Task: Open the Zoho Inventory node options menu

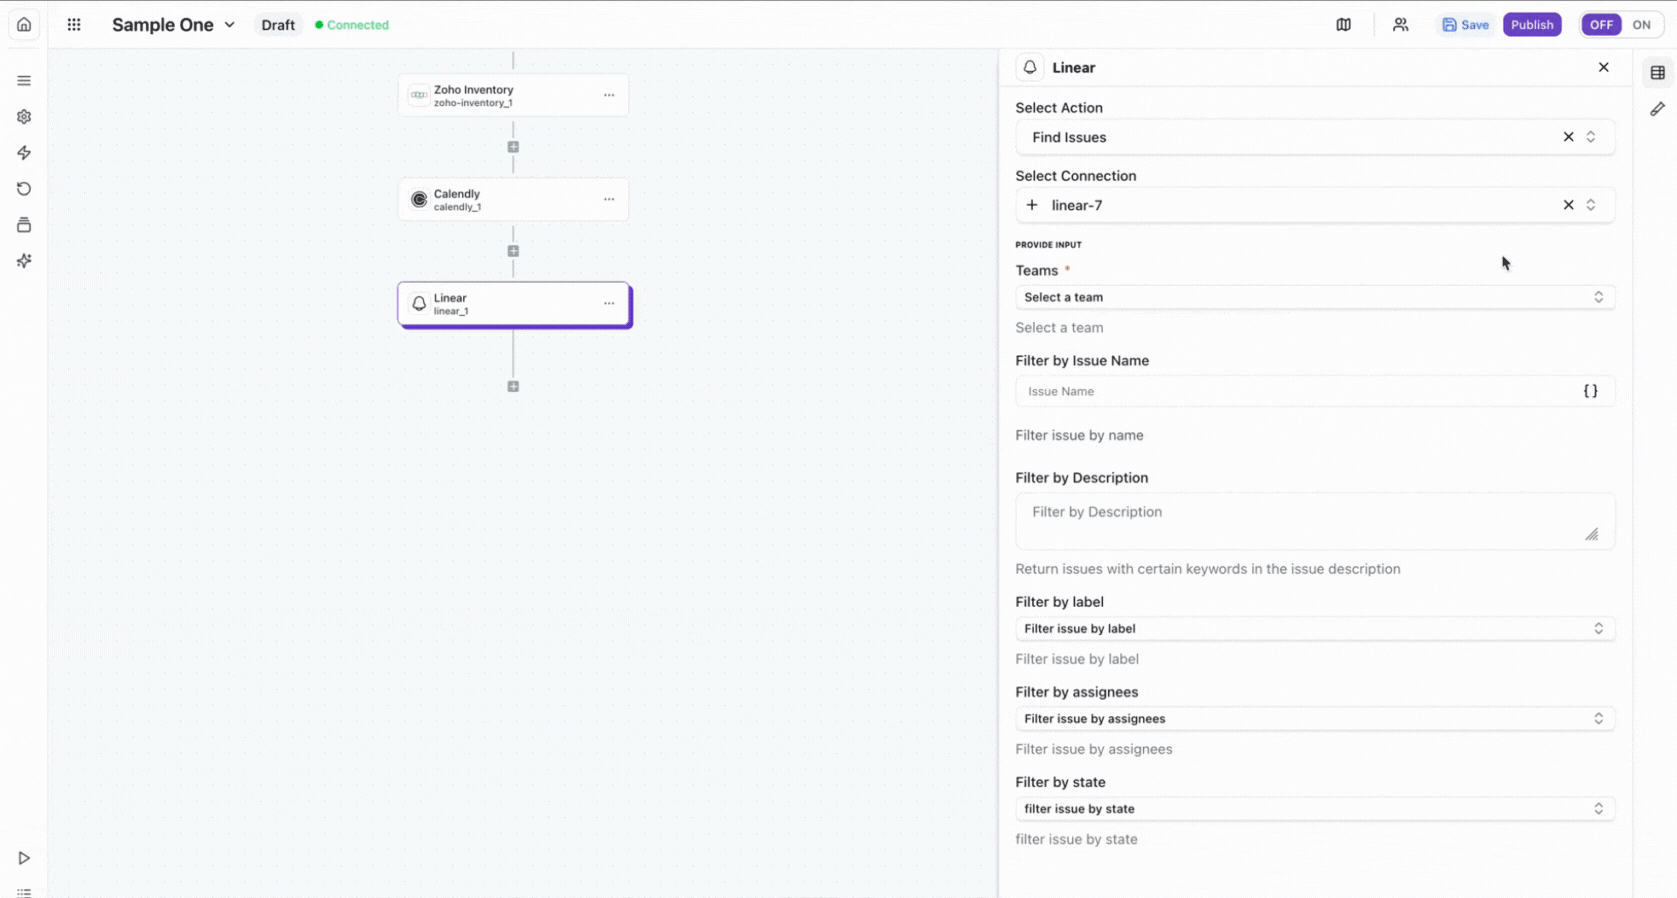Action: pyautogui.click(x=609, y=95)
